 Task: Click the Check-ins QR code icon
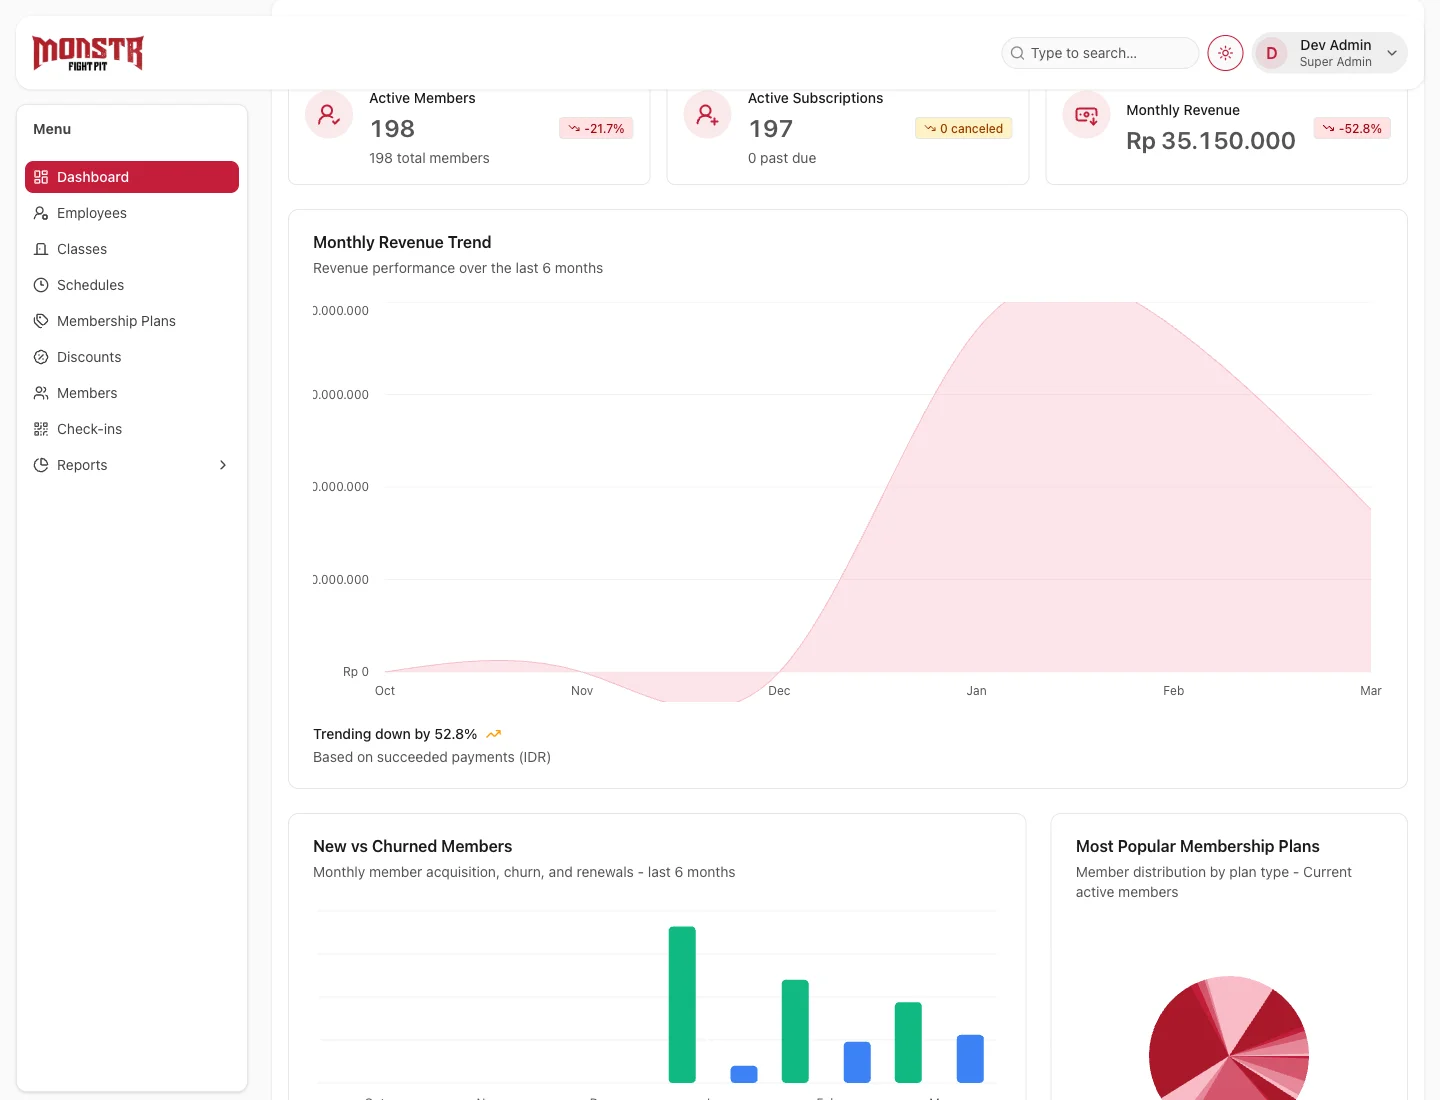pos(41,429)
